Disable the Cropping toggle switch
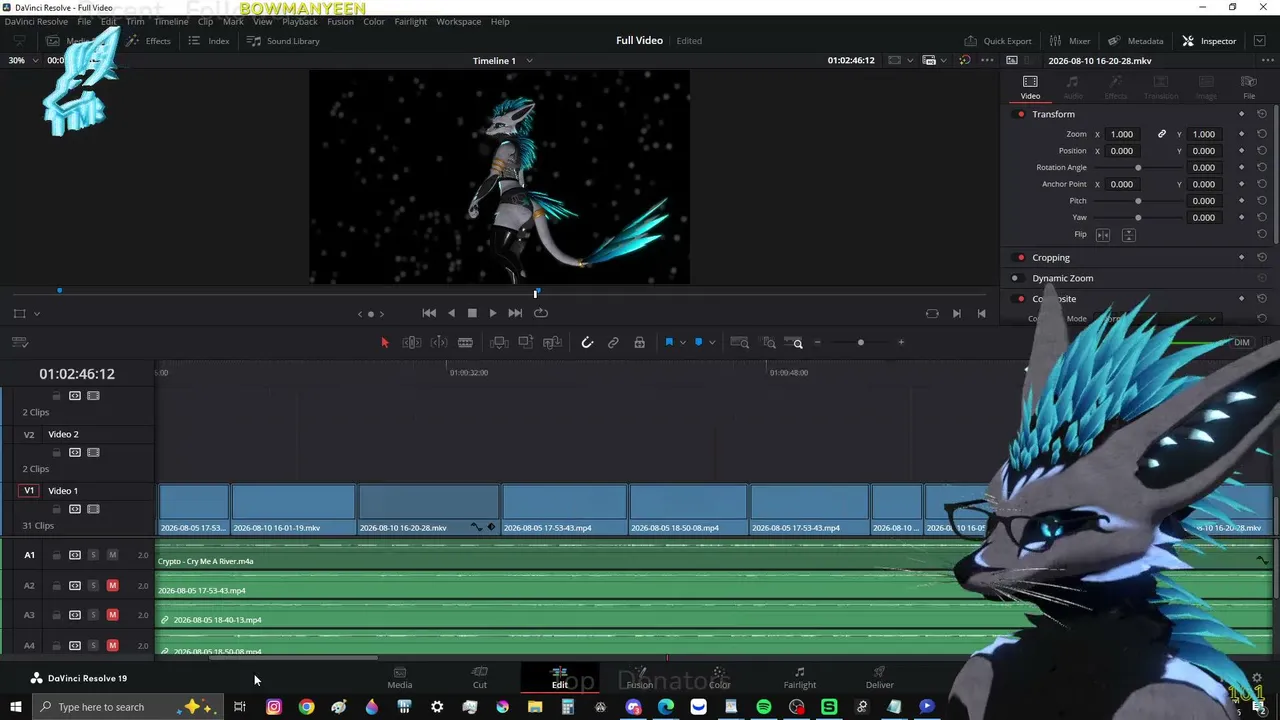The height and width of the screenshot is (720, 1280). click(1020, 258)
